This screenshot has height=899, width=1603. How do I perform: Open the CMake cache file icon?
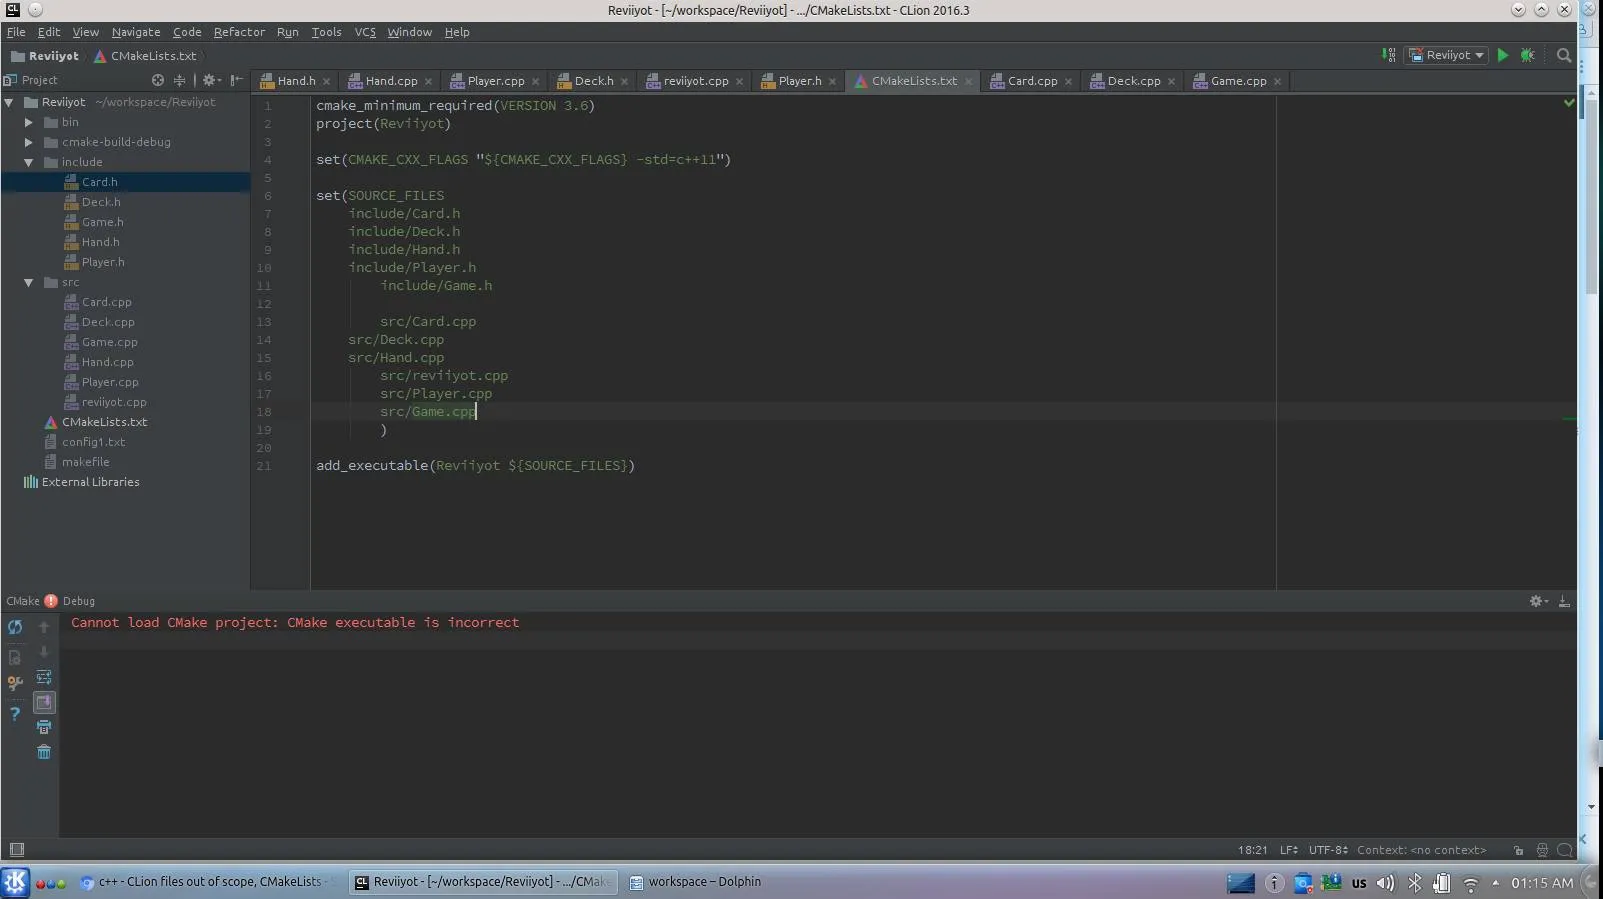pyautogui.click(x=15, y=657)
